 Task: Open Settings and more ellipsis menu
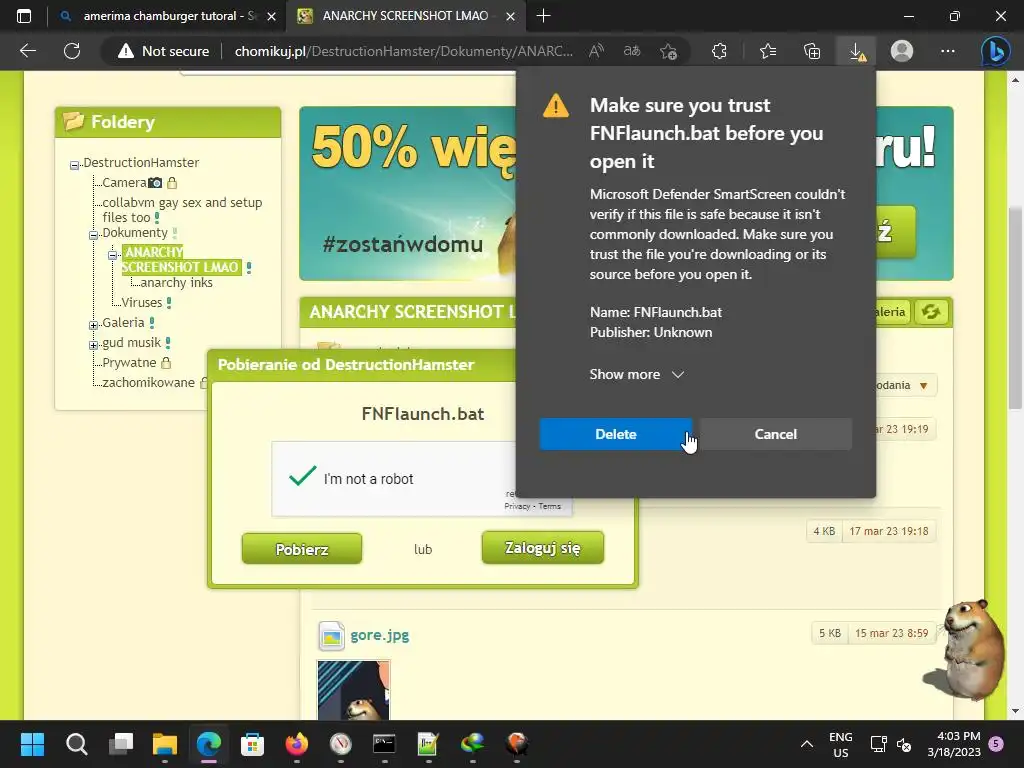click(948, 51)
